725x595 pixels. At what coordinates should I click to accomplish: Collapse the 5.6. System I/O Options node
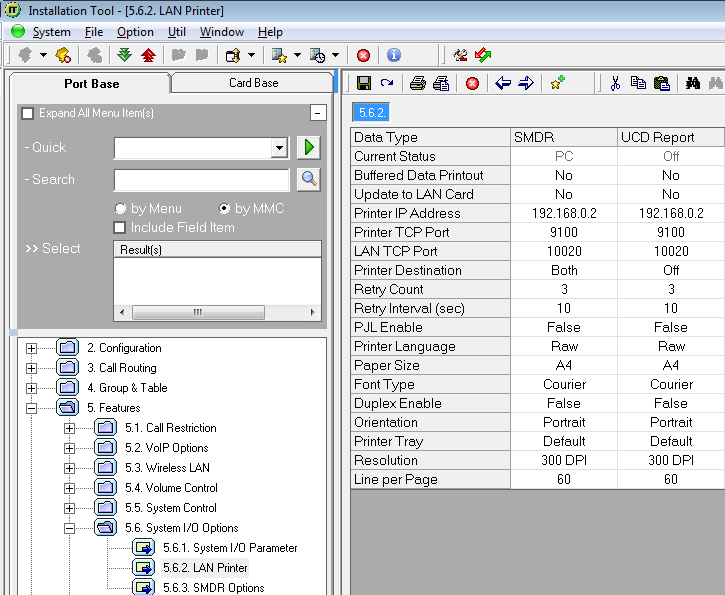(69, 528)
